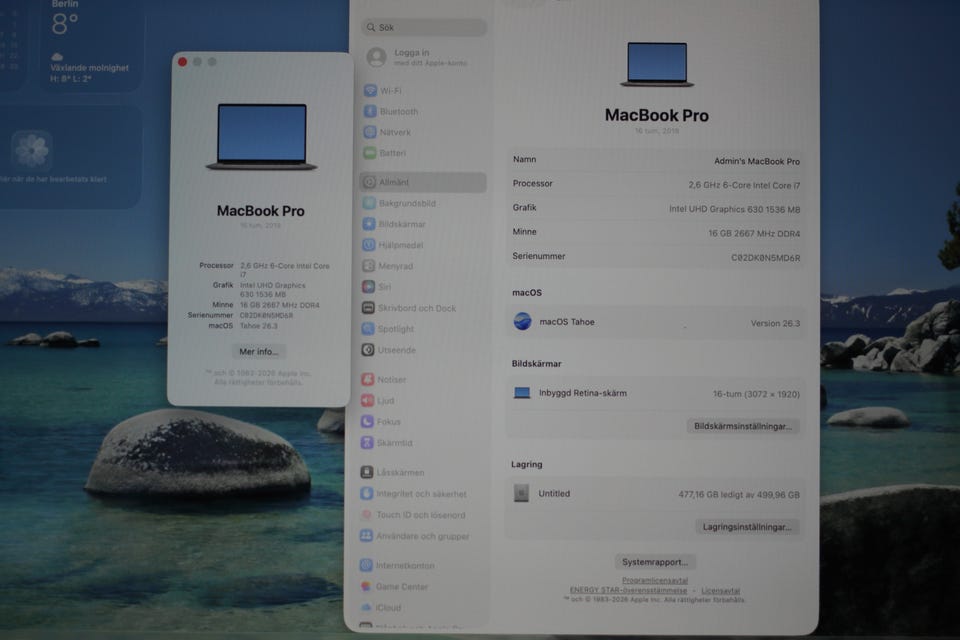Image resolution: width=960 pixels, height=640 pixels.
Task: Select the Allmänt gear icon
Action: [x=369, y=182]
